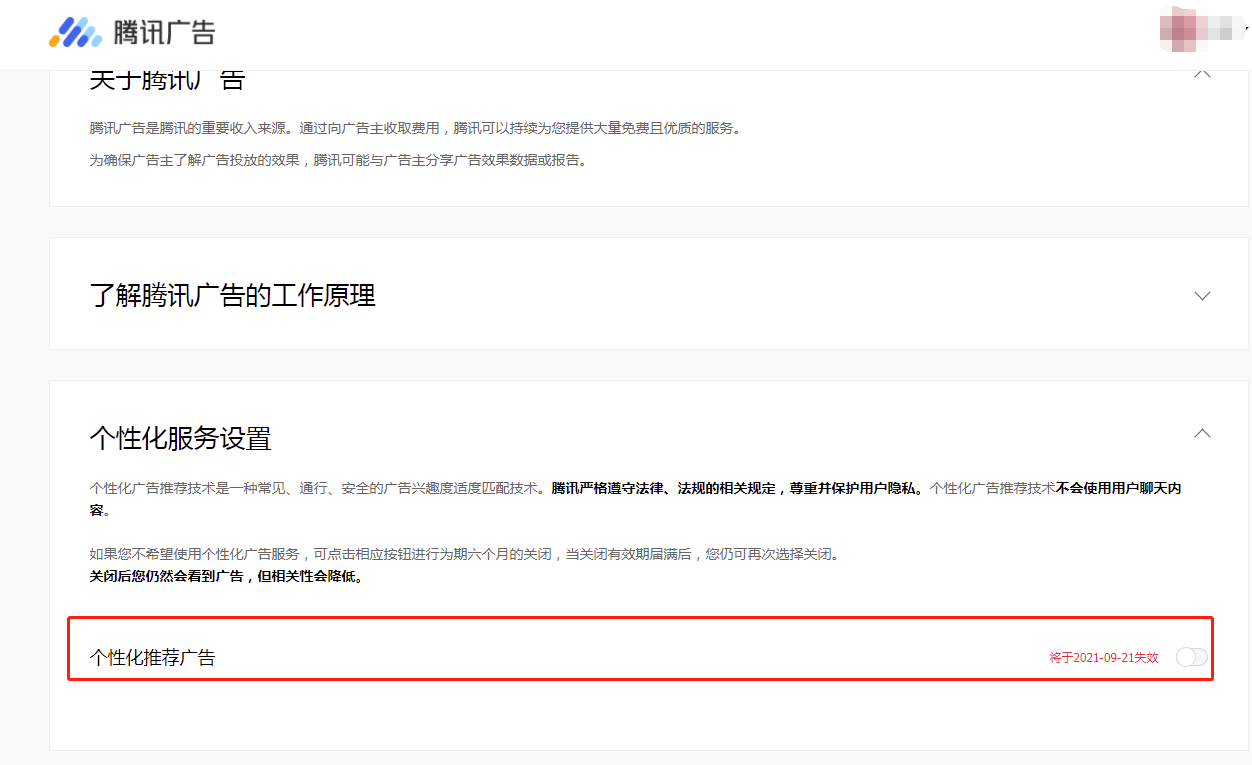Click the 个性化服务设置 heading
The height and width of the screenshot is (765, 1252).
pyautogui.click(x=180, y=438)
